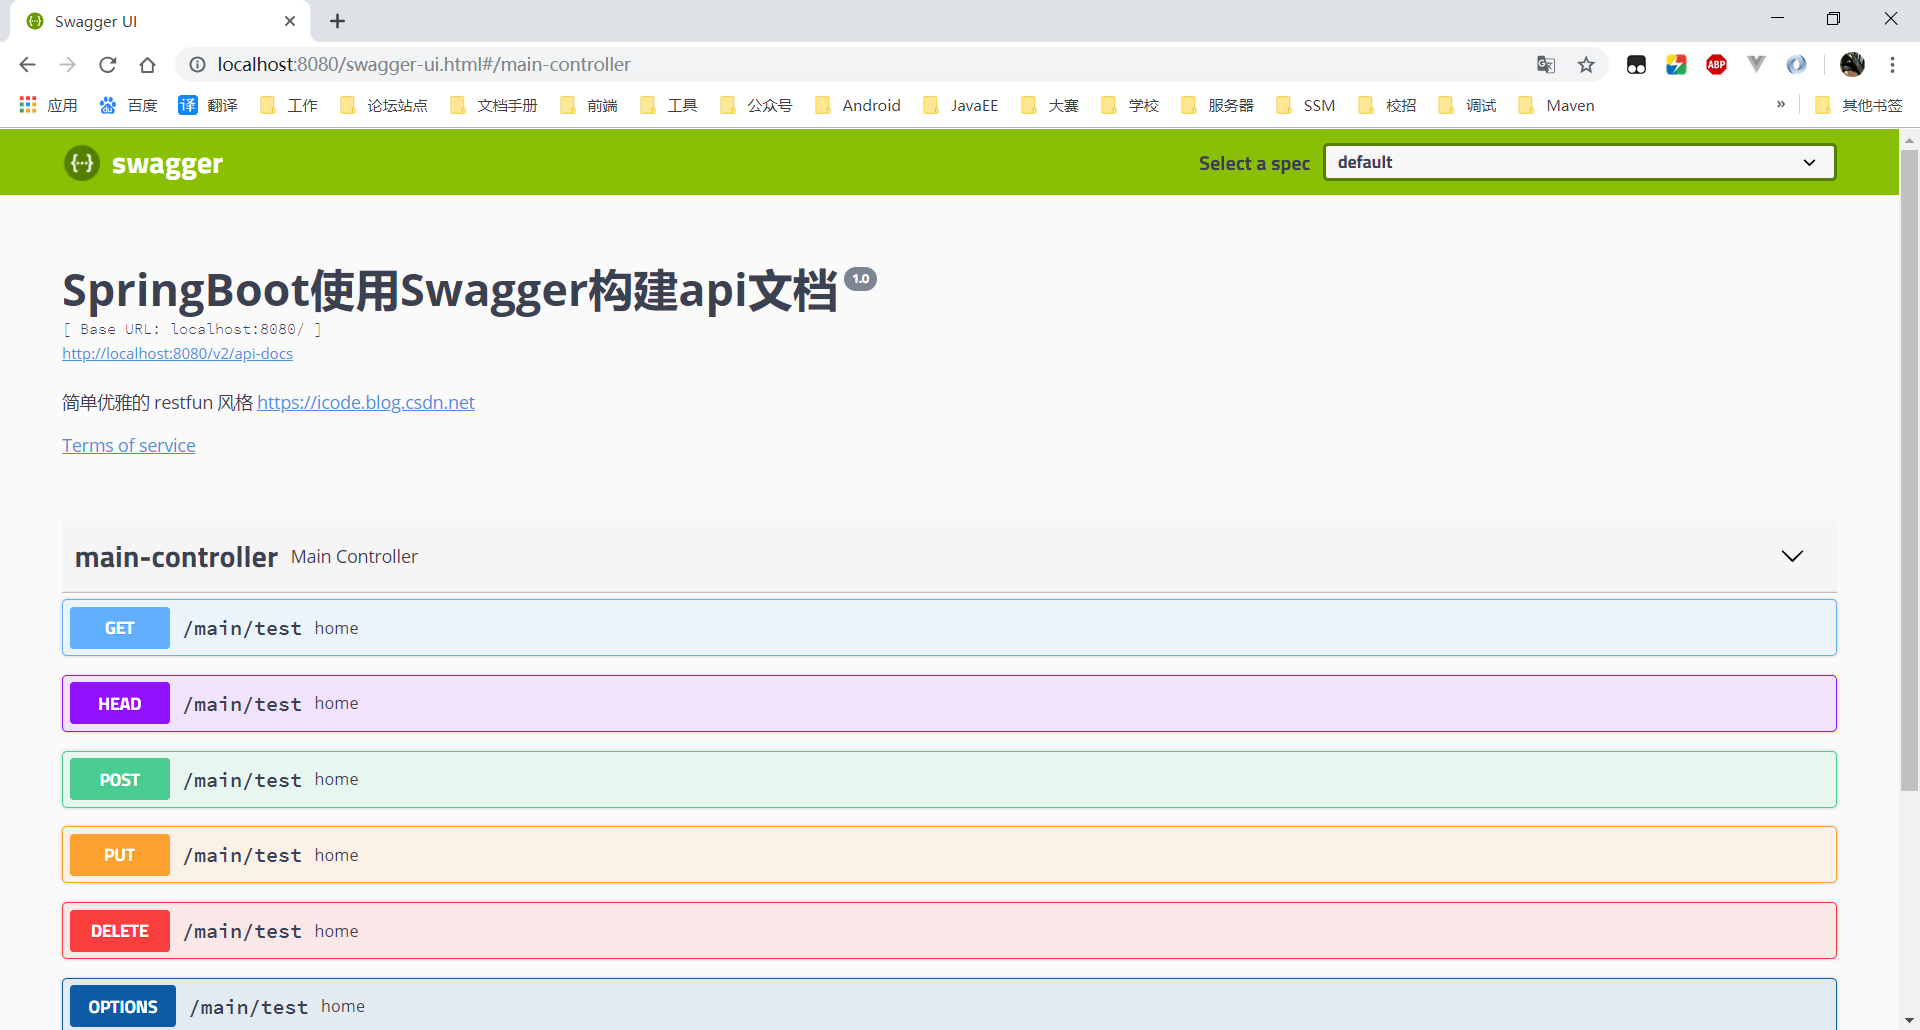Expand the PUT /main/test operation
1920x1030 pixels.
coord(949,855)
